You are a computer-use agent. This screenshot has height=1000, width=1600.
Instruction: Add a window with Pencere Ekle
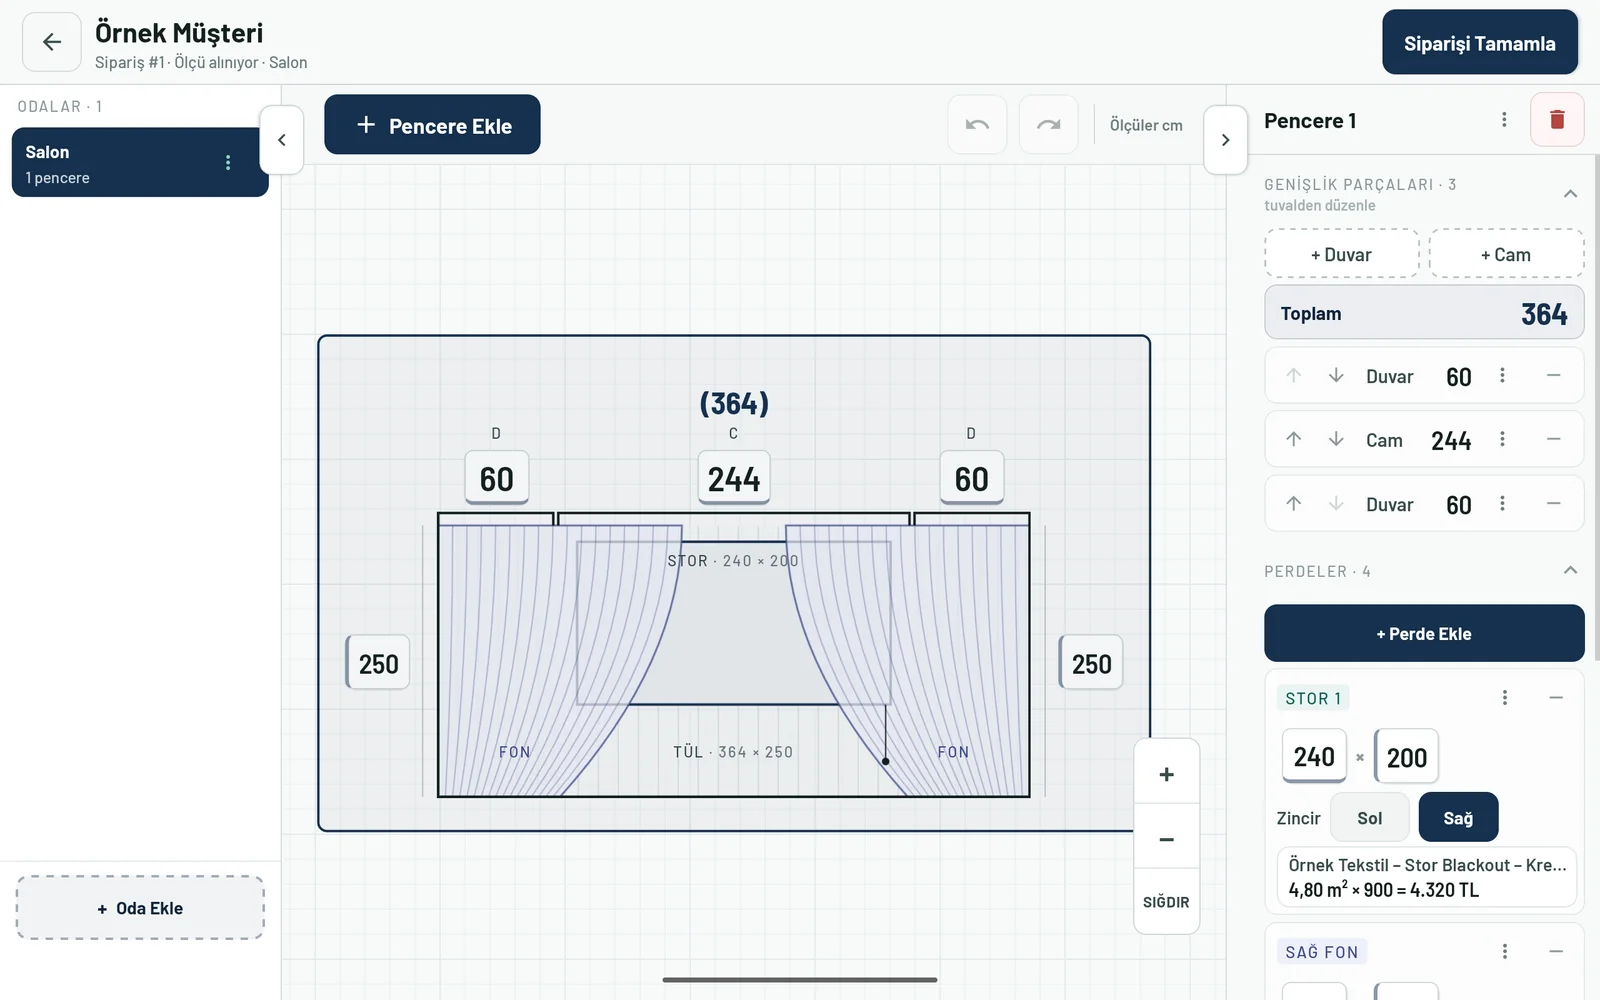pyautogui.click(x=432, y=125)
